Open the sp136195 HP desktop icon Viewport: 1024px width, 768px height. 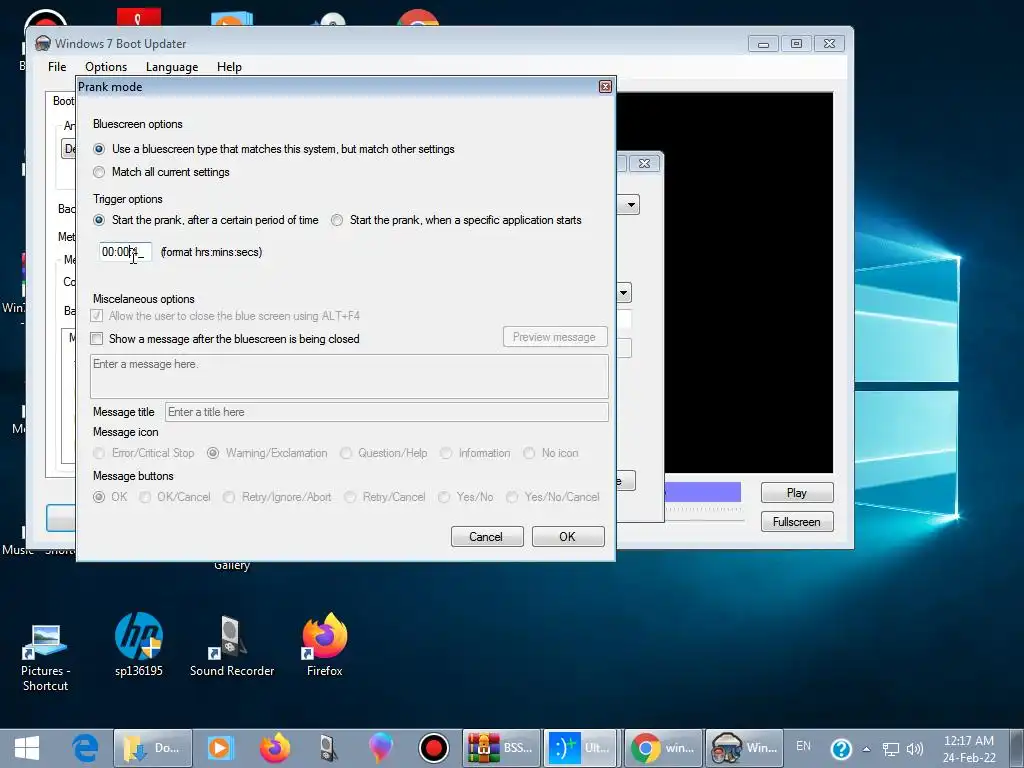[138, 645]
